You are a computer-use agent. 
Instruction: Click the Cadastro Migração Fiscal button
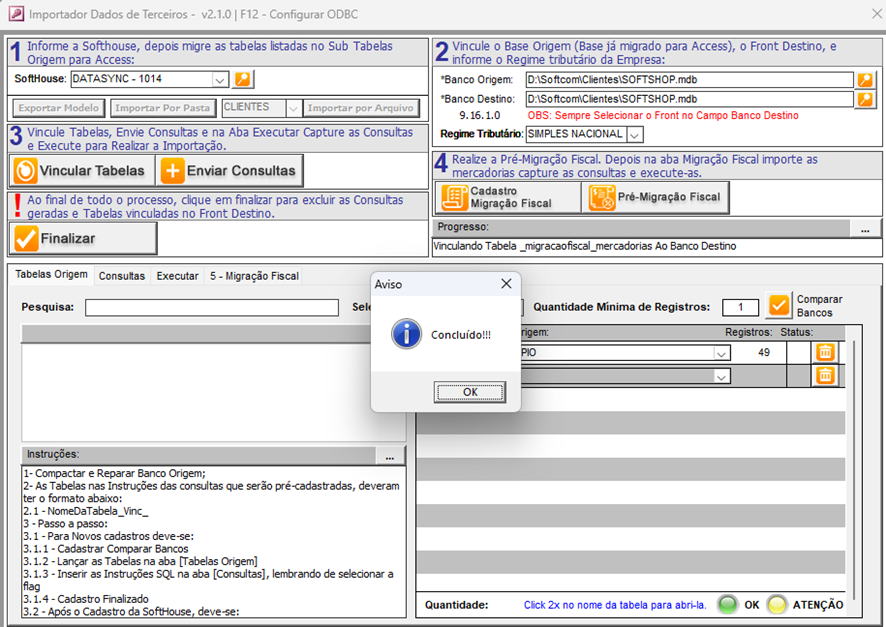click(508, 198)
